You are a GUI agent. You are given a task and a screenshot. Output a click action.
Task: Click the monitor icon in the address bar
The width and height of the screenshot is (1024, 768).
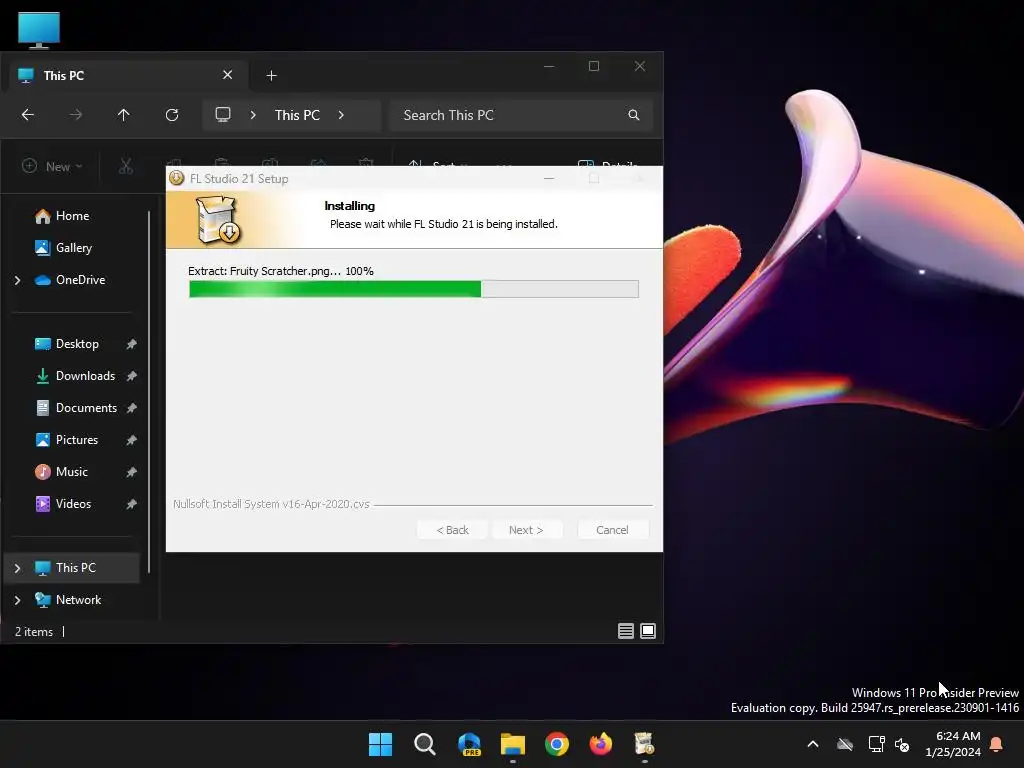[x=223, y=115]
